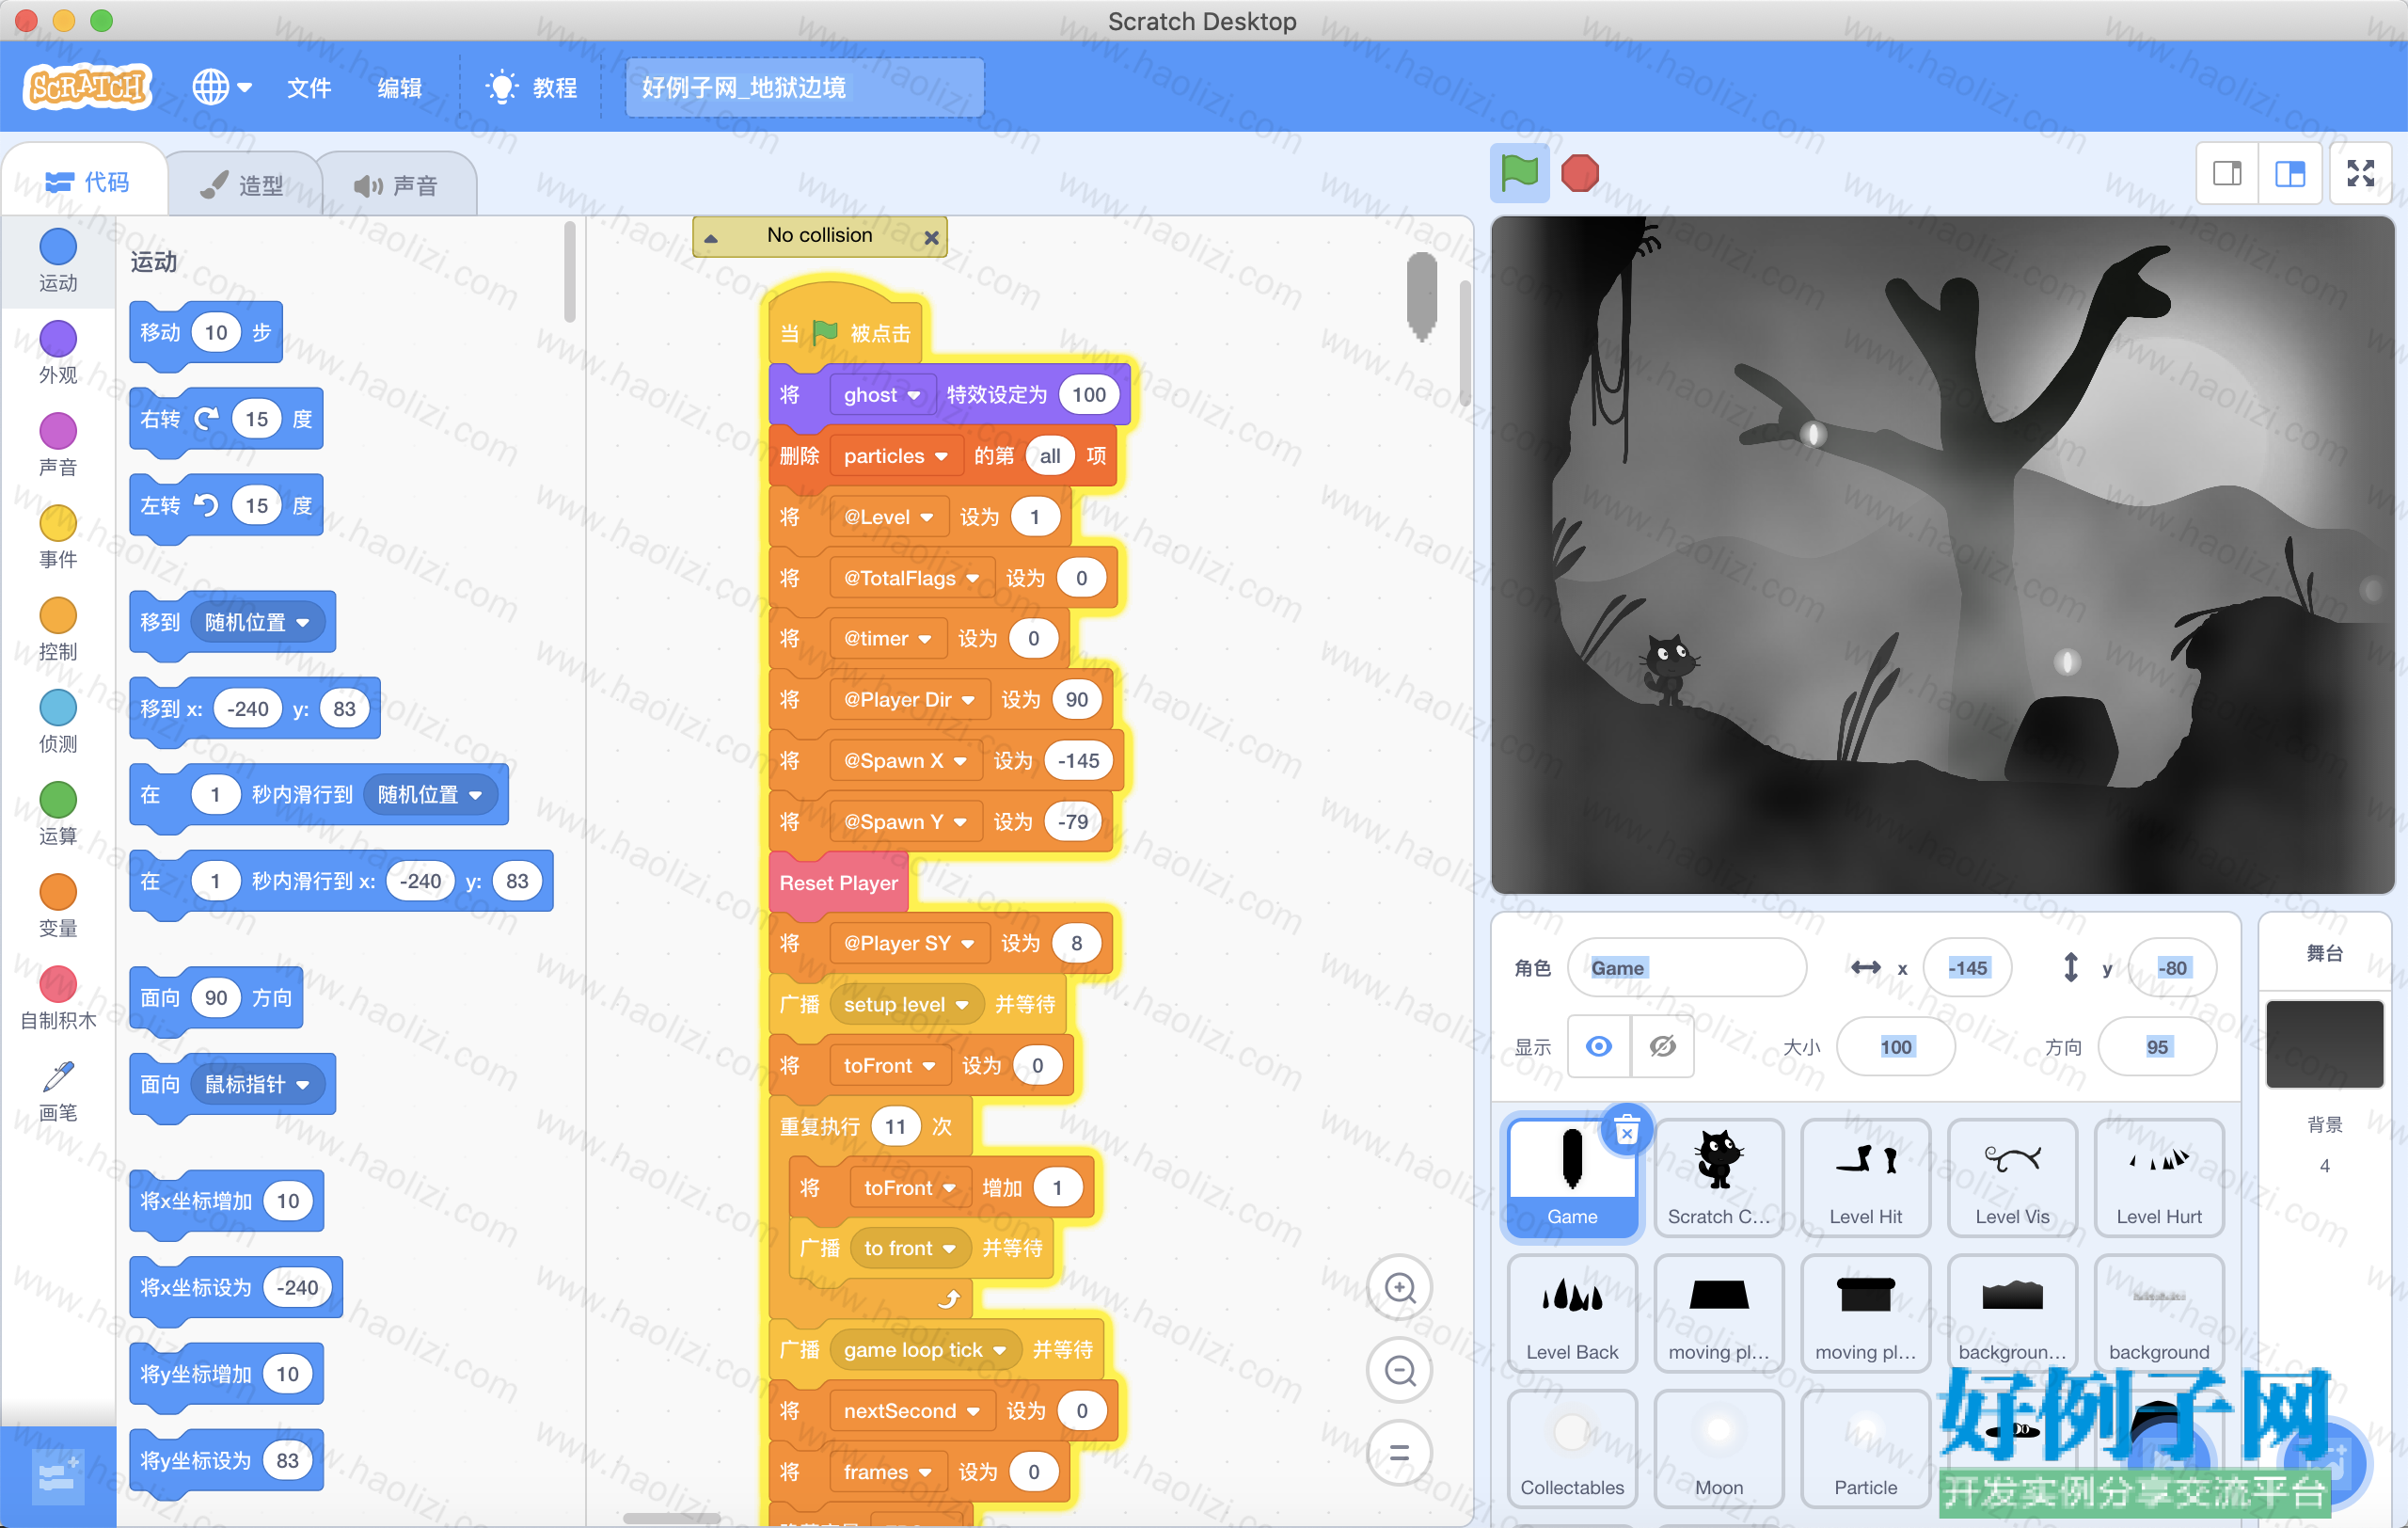Zoom in the code workspace
Viewport: 2408px width, 1528px height.
pos(1399,1288)
